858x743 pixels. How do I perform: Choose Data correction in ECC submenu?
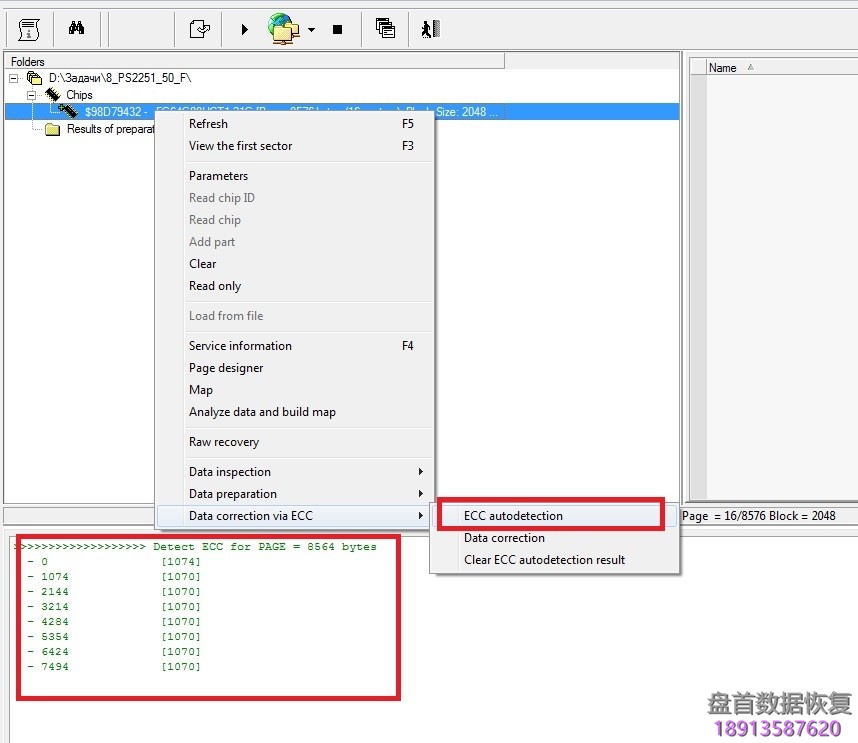coord(504,538)
